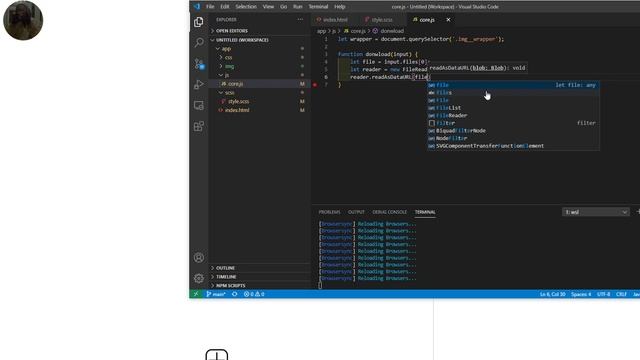Open core.js in the explorer tree

click(260, 84)
